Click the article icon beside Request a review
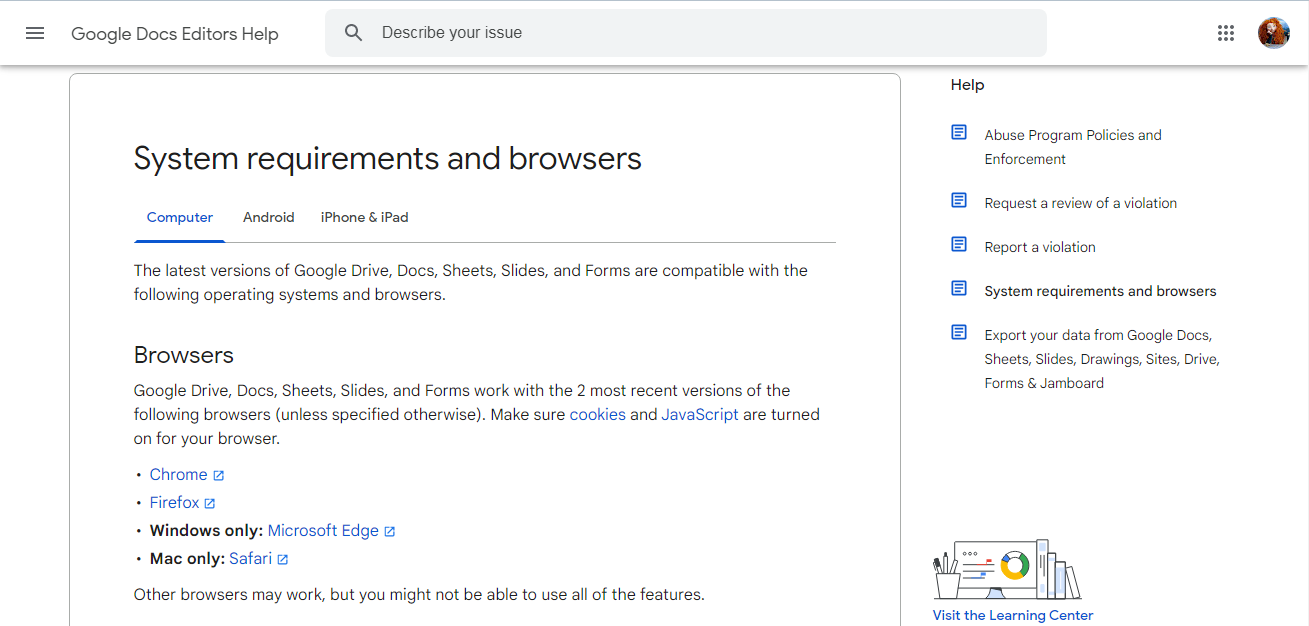Viewport: 1309px width, 626px height. pos(959,200)
